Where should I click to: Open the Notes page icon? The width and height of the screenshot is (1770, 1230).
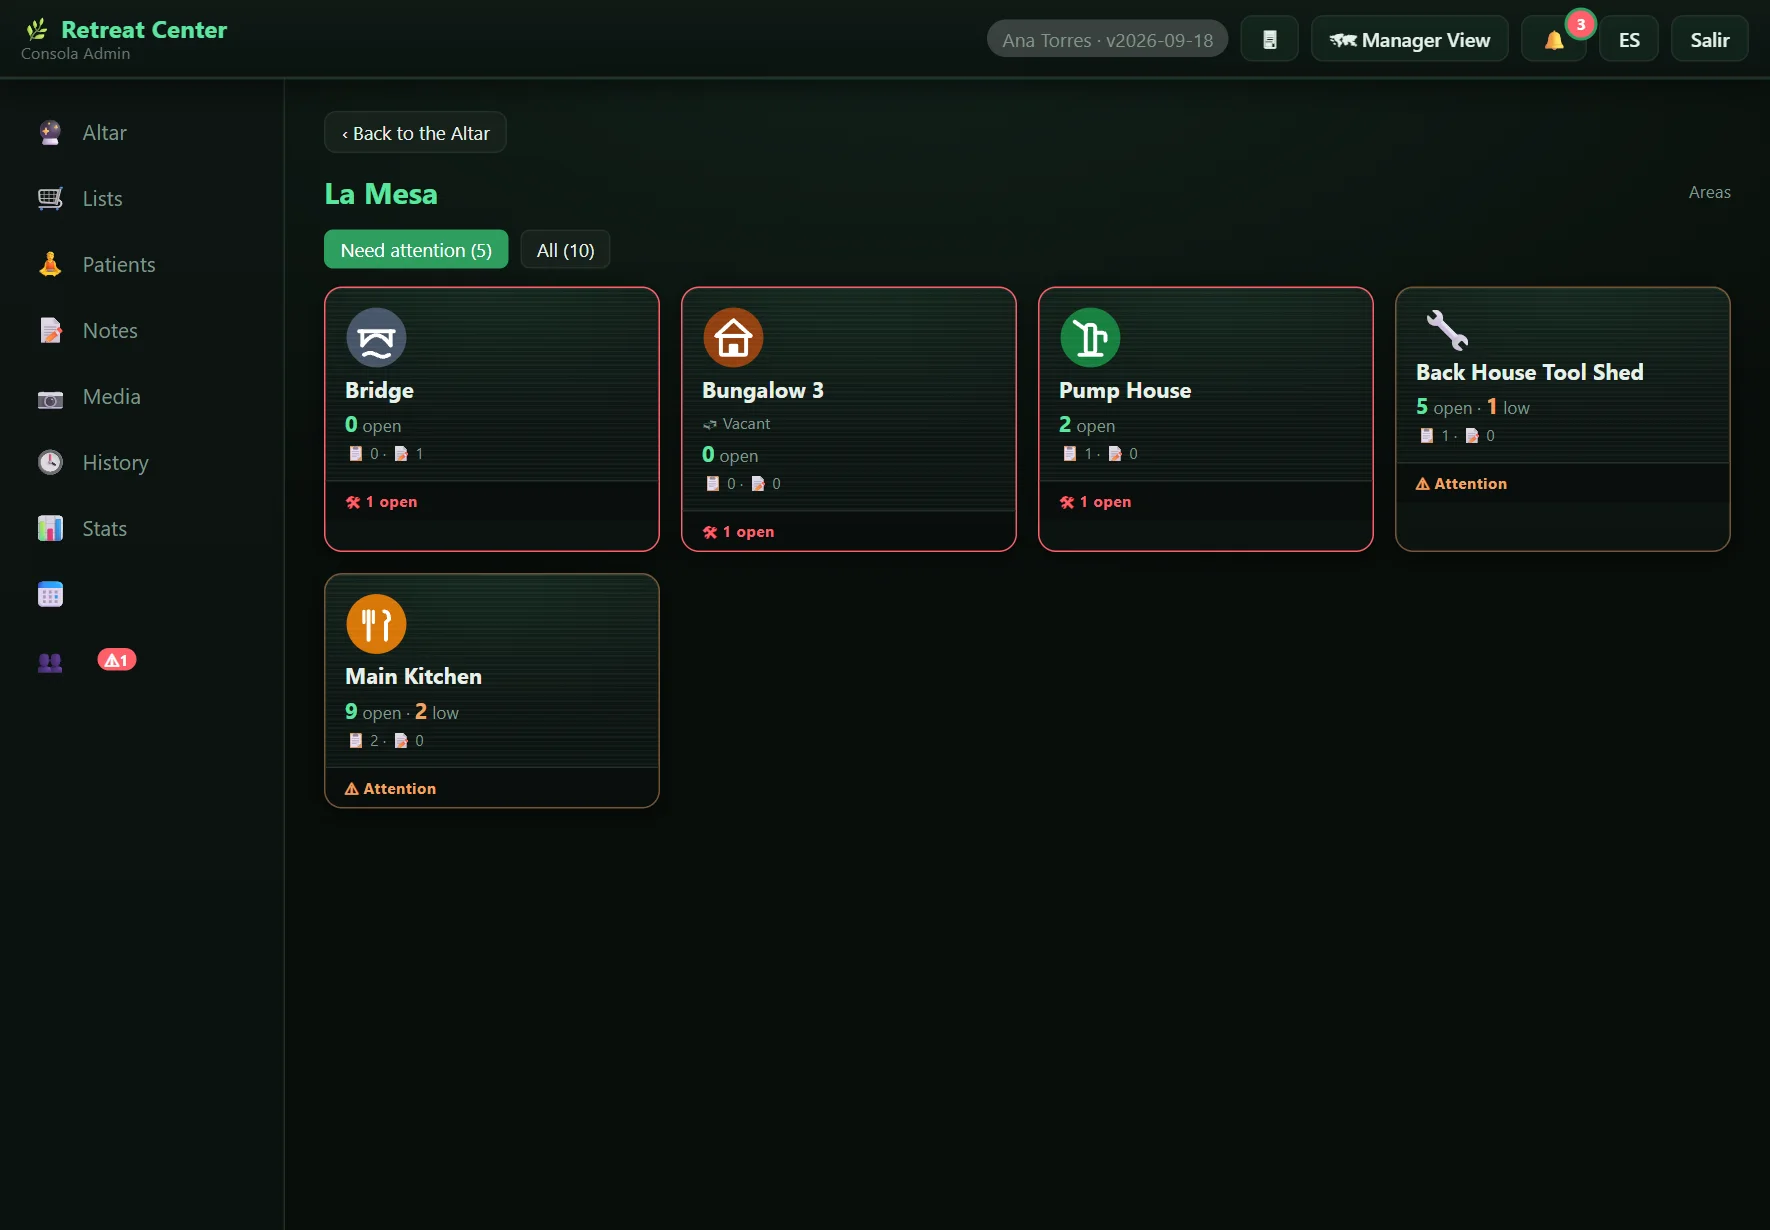click(50, 331)
